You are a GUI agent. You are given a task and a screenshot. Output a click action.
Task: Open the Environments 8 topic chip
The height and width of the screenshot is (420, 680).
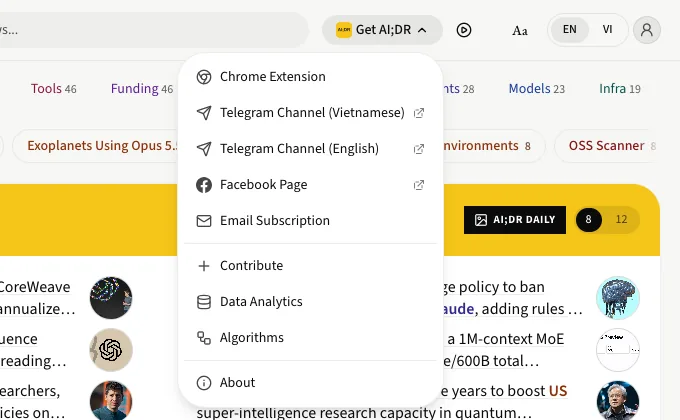coord(493,146)
